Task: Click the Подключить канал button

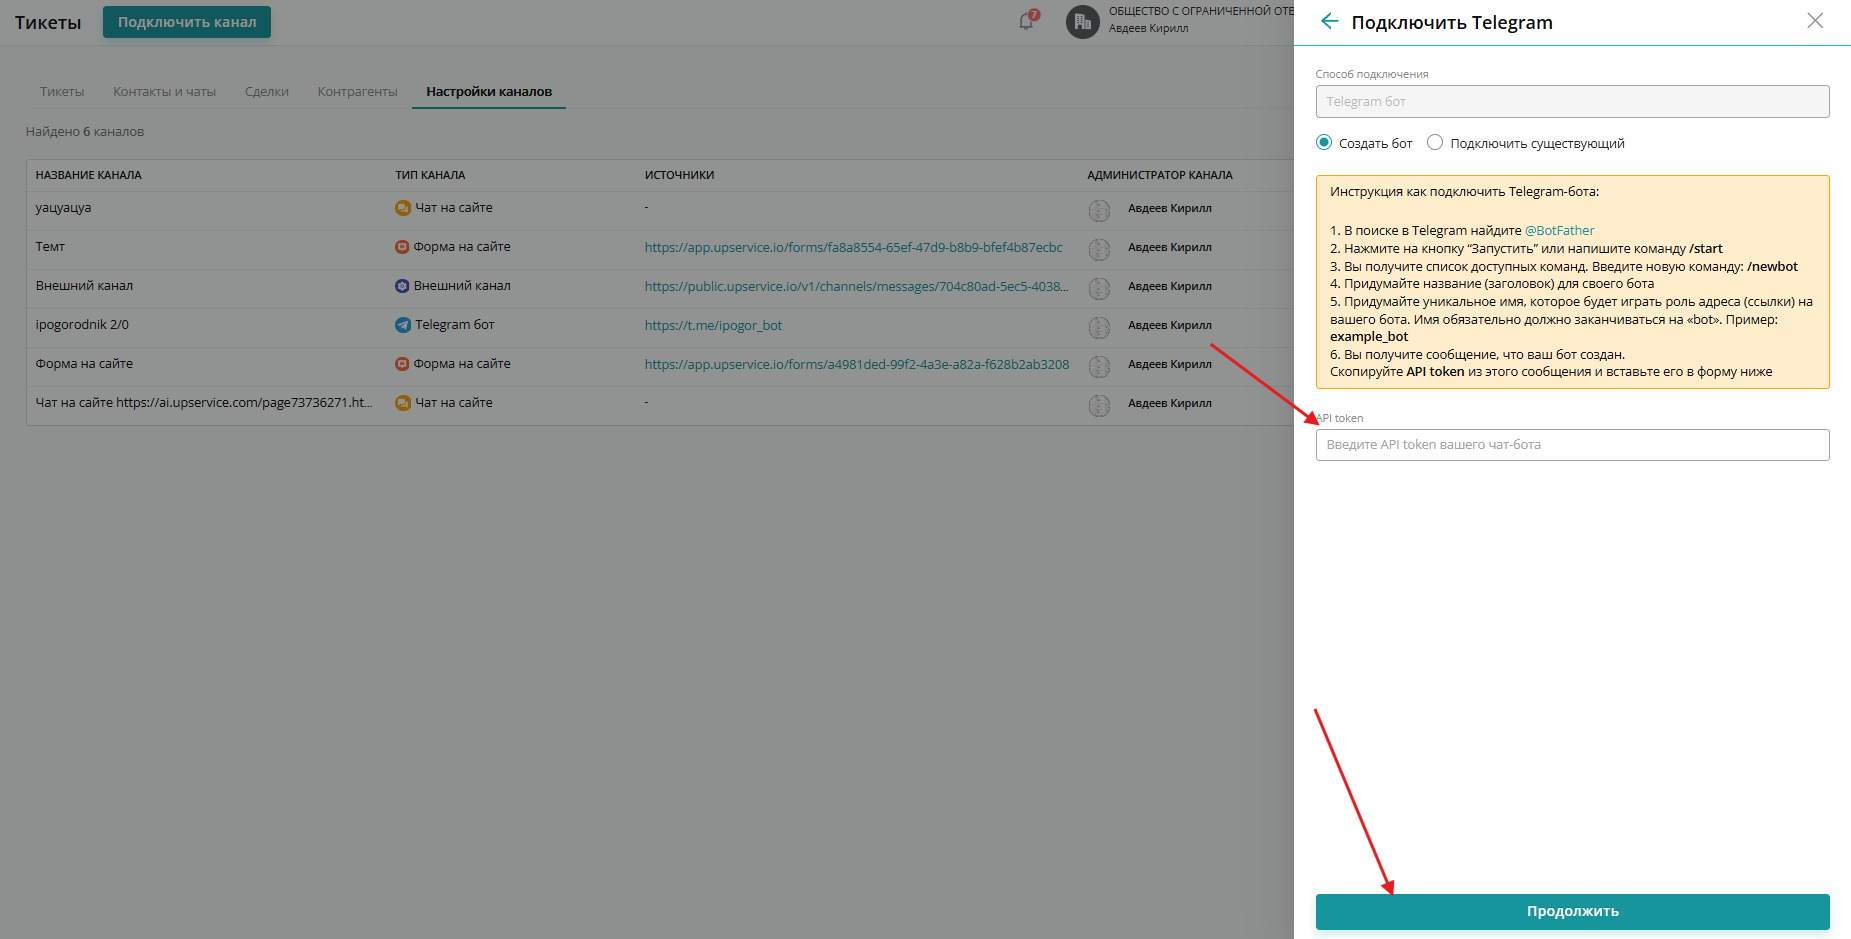Action: coord(187,22)
